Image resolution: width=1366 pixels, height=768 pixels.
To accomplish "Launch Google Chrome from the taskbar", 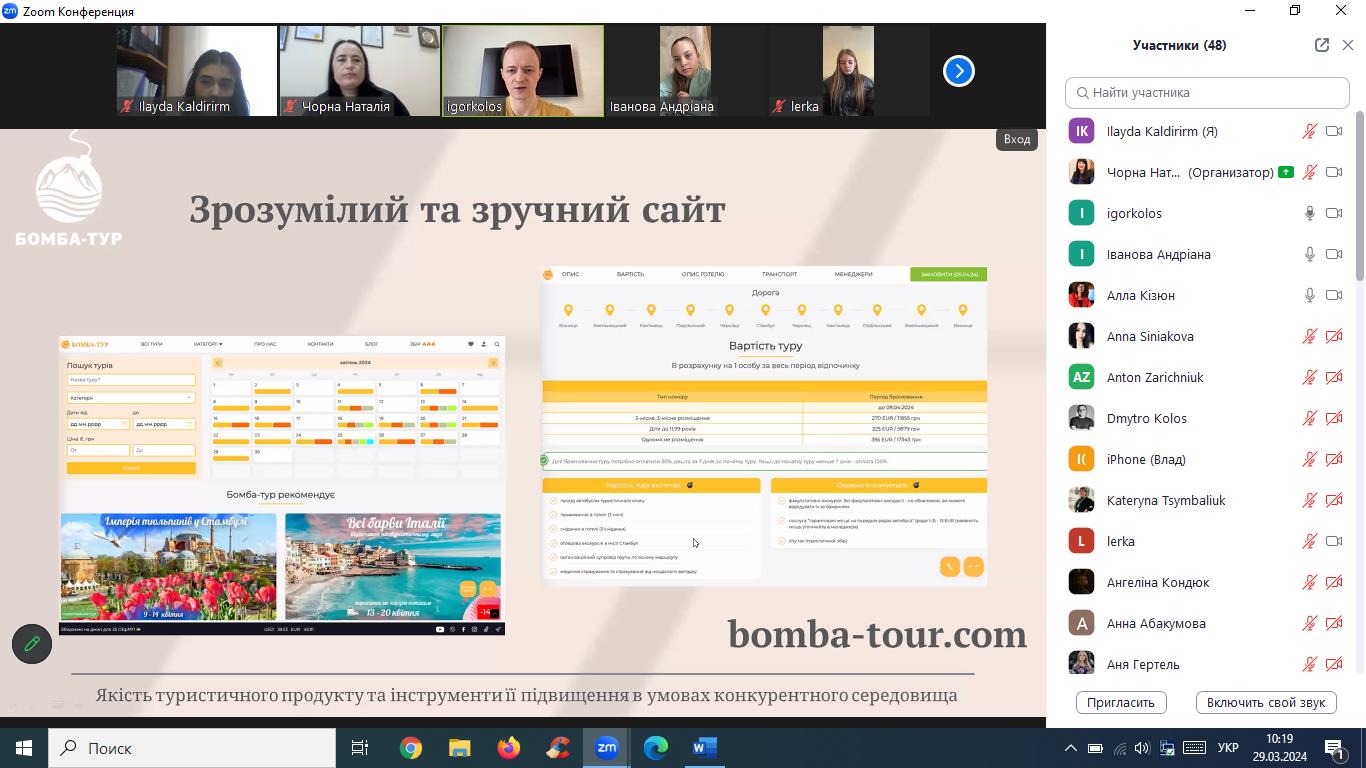I will tap(411, 748).
